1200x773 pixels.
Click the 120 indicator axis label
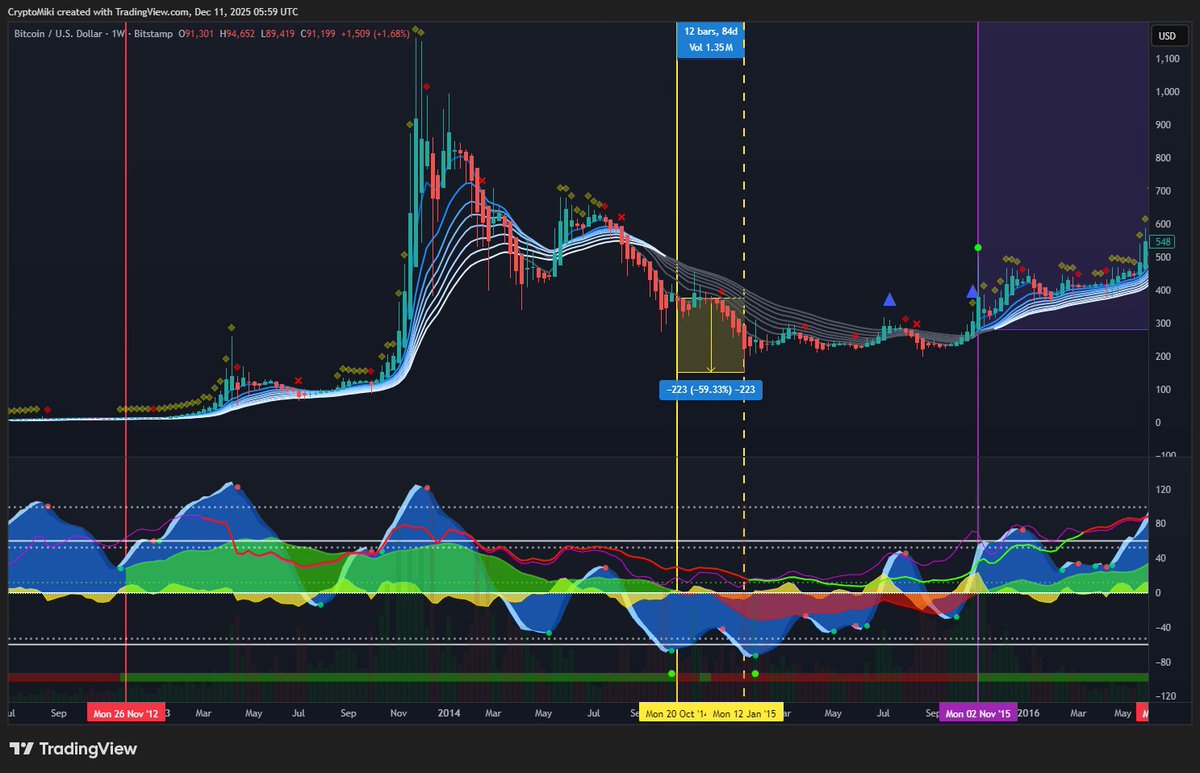(1164, 490)
